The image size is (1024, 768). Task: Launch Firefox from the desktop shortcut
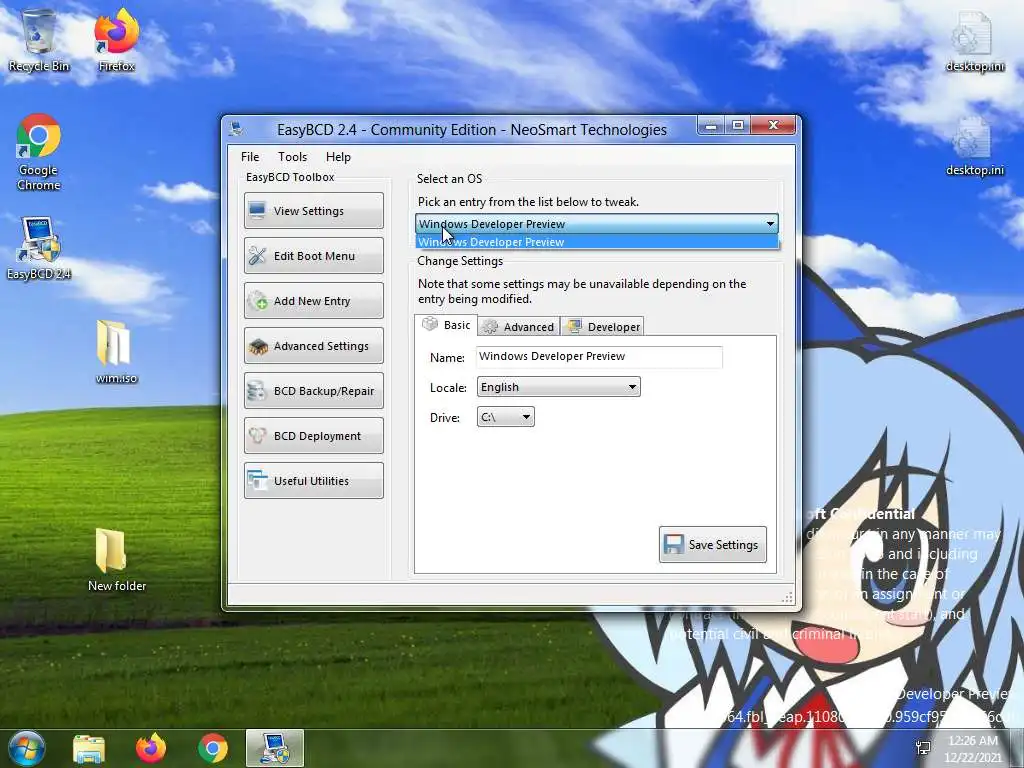pyautogui.click(x=116, y=39)
